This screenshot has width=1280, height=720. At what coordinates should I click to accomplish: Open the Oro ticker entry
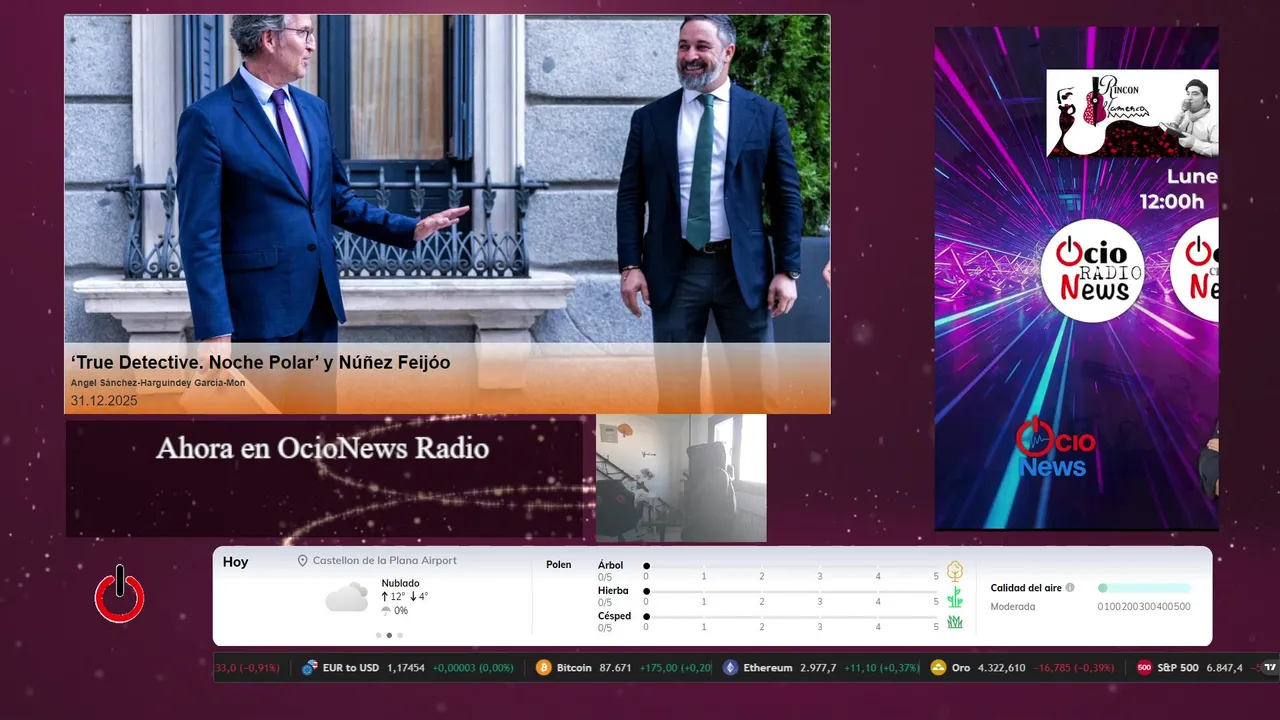click(1022, 667)
